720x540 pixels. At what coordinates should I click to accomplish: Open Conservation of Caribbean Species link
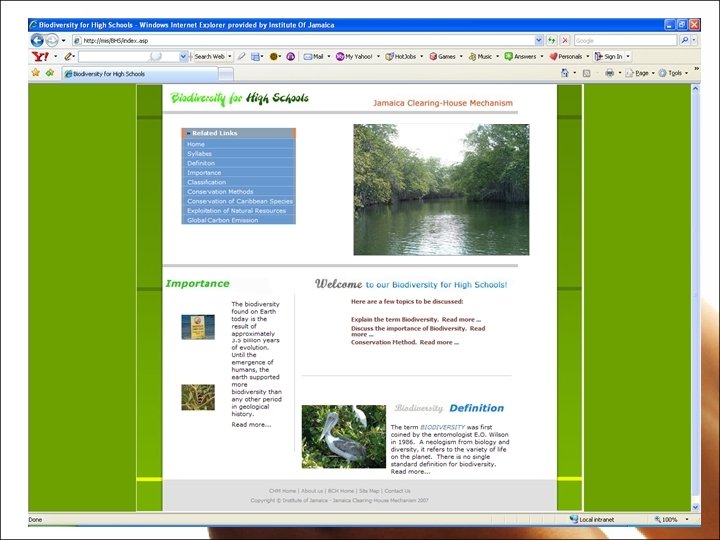pyautogui.click(x=240, y=201)
